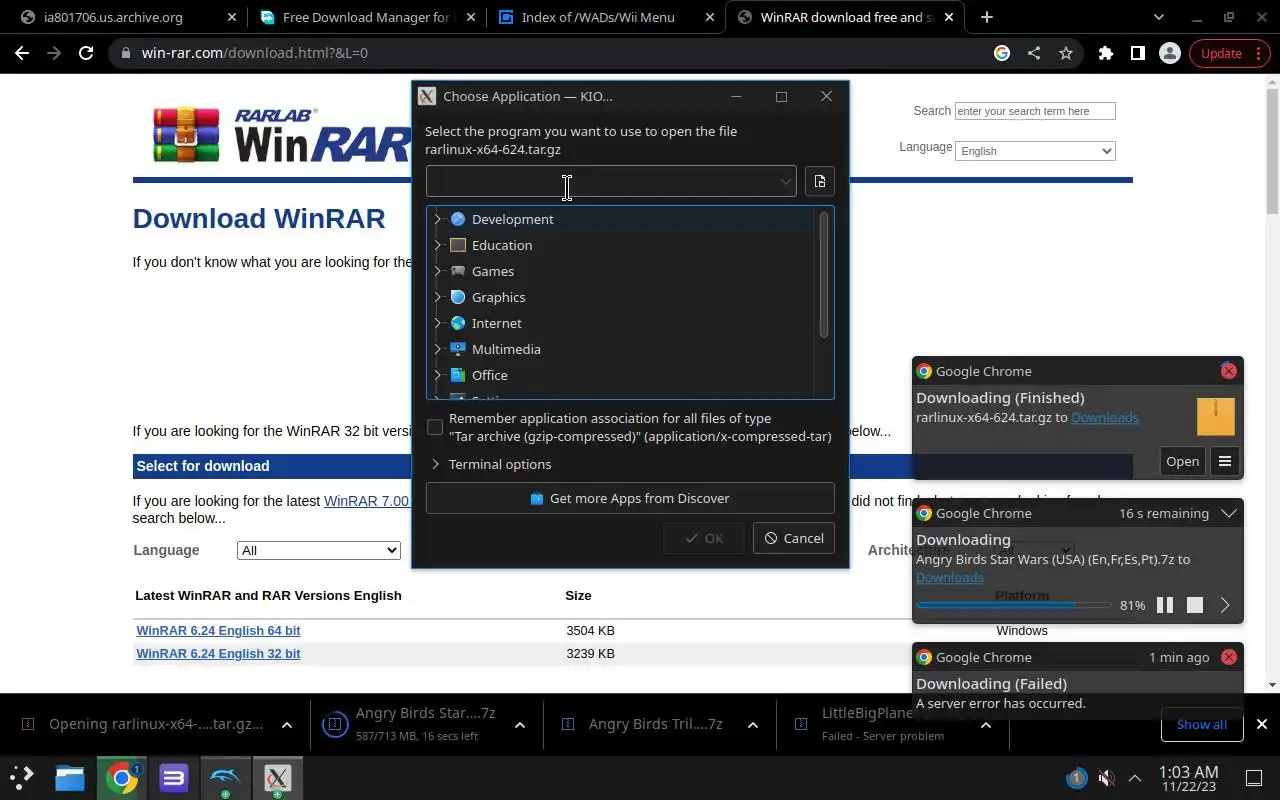Image resolution: width=1280 pixels, height=800 pixels.
Task: Click the website search input field
Action: 1035,111
